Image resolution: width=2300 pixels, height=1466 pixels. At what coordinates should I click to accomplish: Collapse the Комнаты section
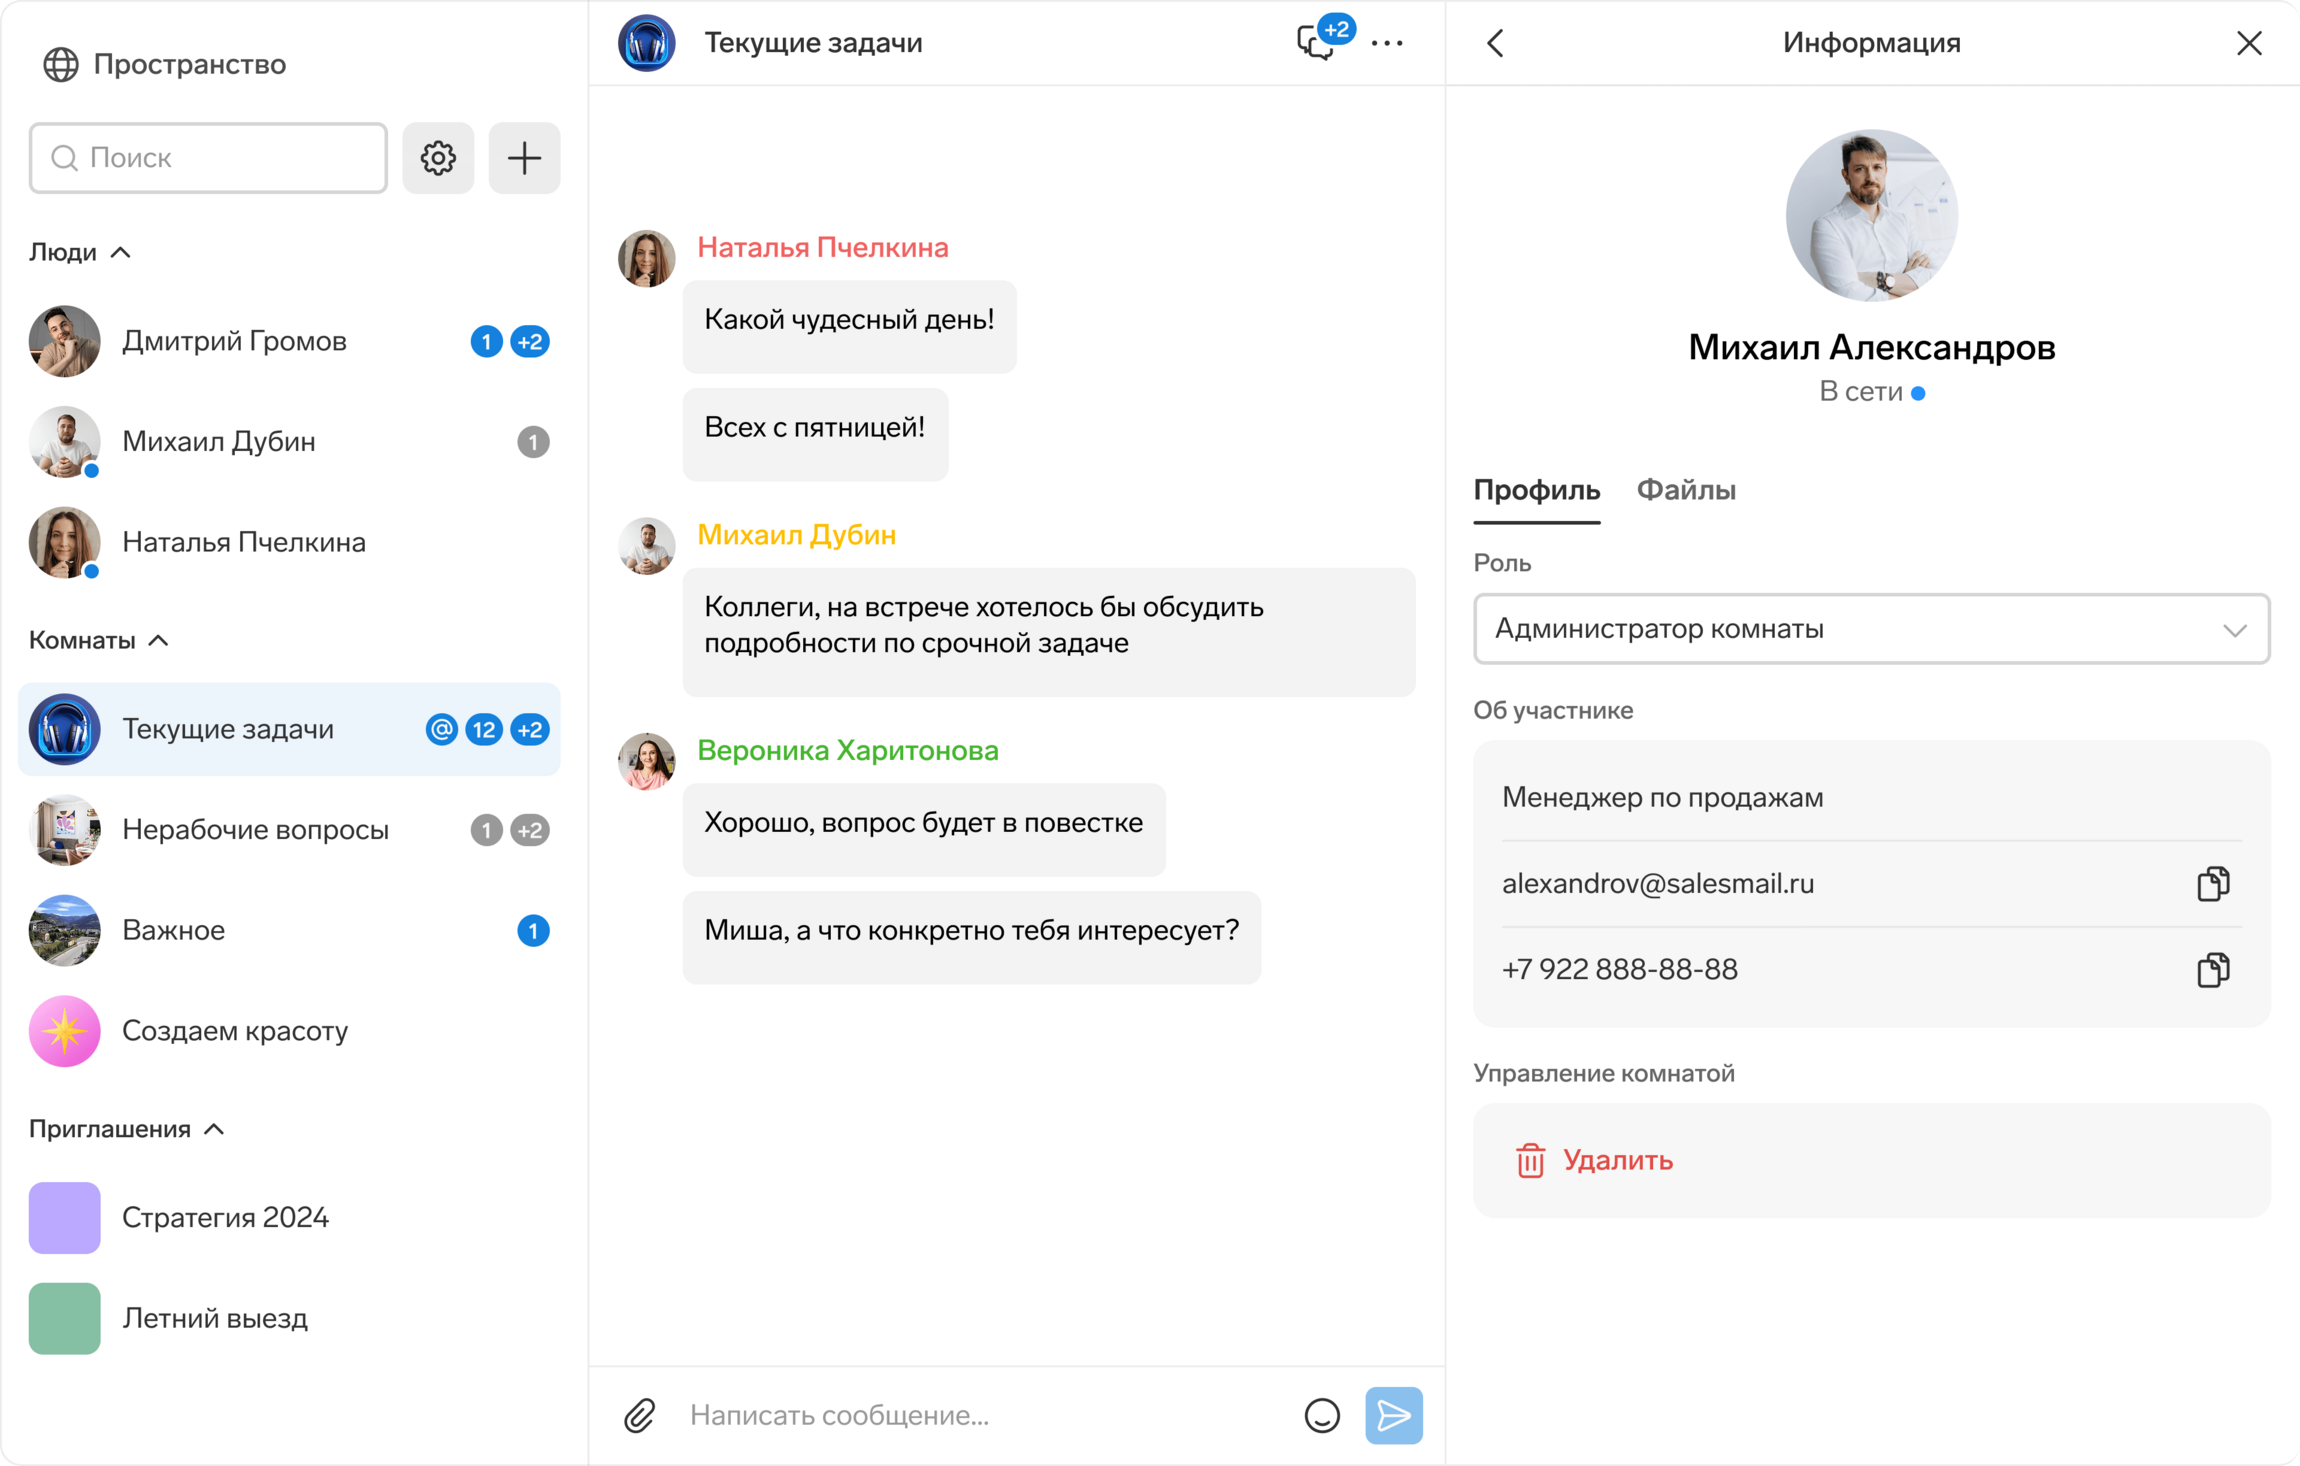coord(159,641)
